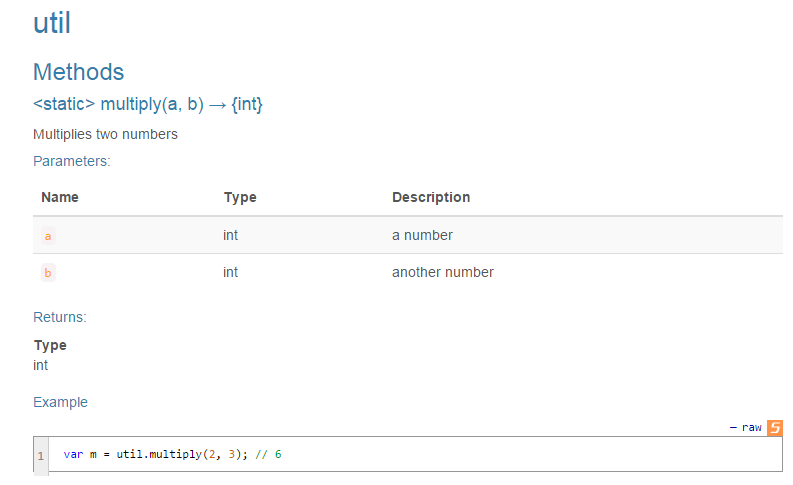Click 'Multiplies two numbers' description text
Screen dimensions: 793x485
pyautogui.click(x=105, y=134)
